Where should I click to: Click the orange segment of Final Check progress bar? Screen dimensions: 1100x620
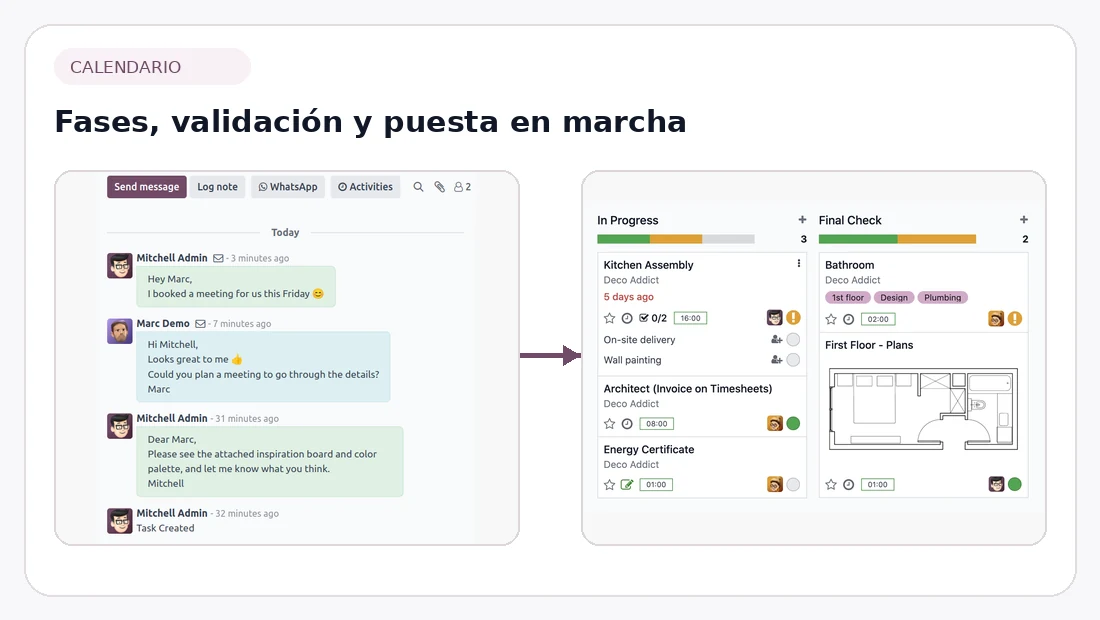[x=937, y=239]
